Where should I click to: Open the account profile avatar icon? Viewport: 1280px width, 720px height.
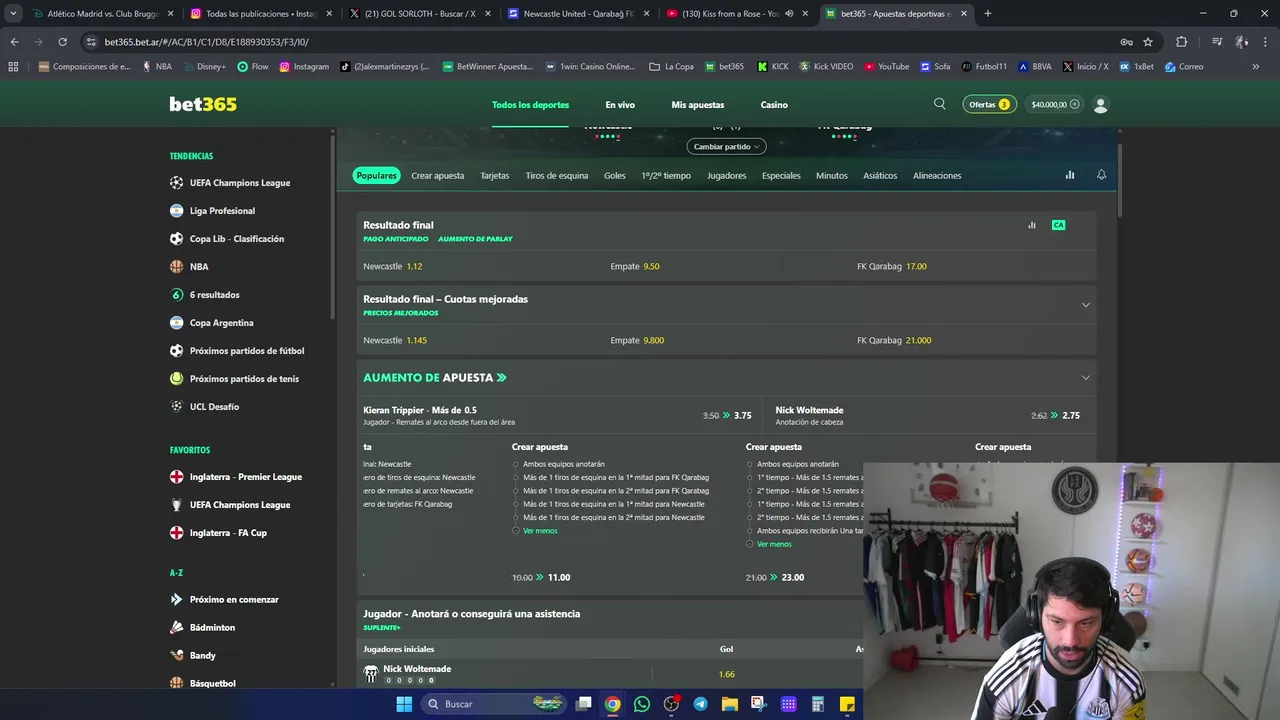pyautogui.click(x=1101, y=104)
